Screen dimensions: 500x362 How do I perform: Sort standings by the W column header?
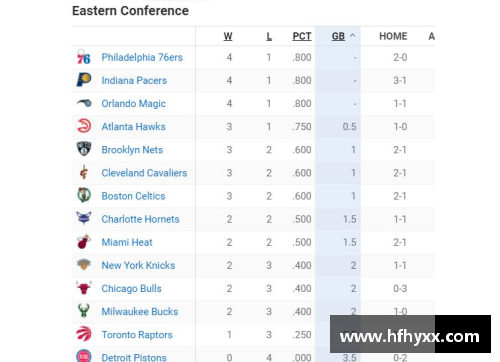coord(228,36)
